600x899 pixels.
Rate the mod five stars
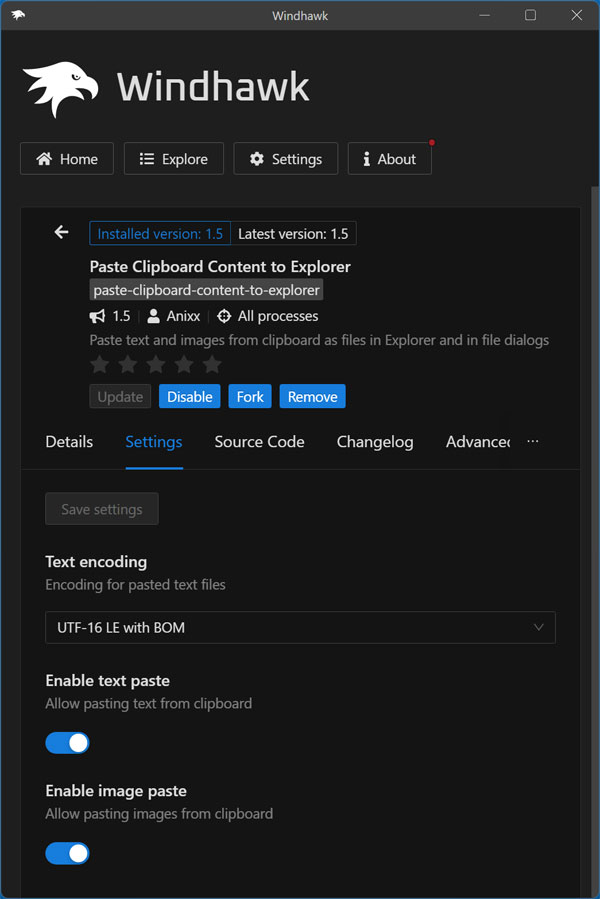(212, 363)
